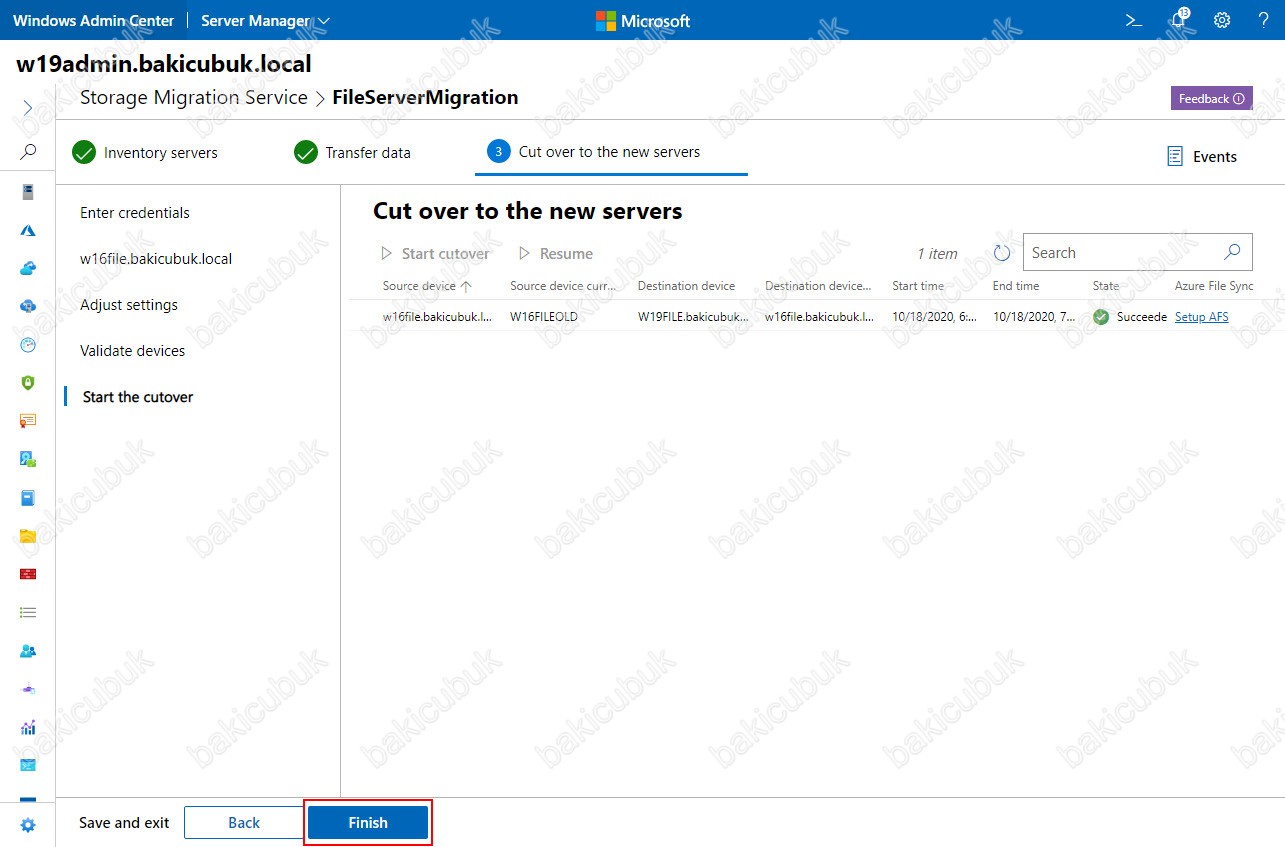Open the red Firewall brick icon
Screen dimensions: 1285x847
click(x=28, y=574)
